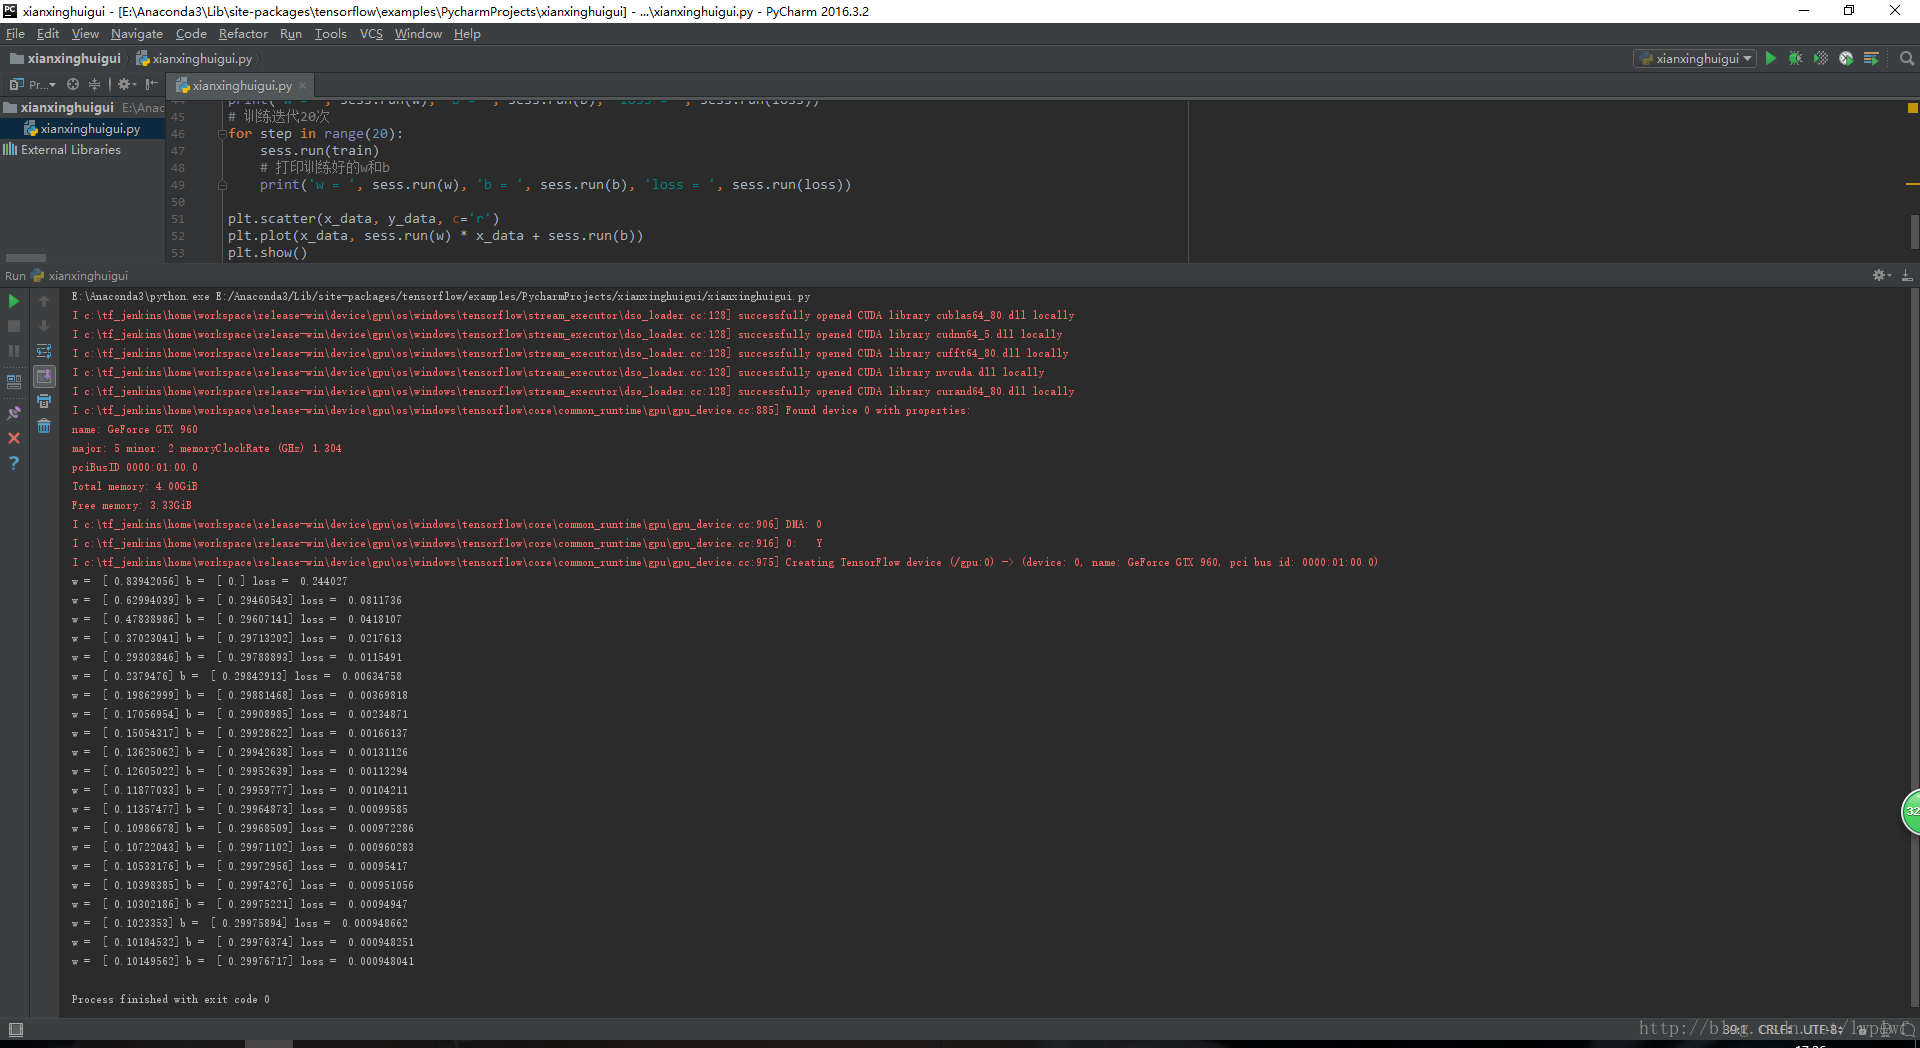Image resolution: width=1920 pixels, height=1048 pixels.
Task: Toggle soft-wrap in the console
Action: (44, 351)
